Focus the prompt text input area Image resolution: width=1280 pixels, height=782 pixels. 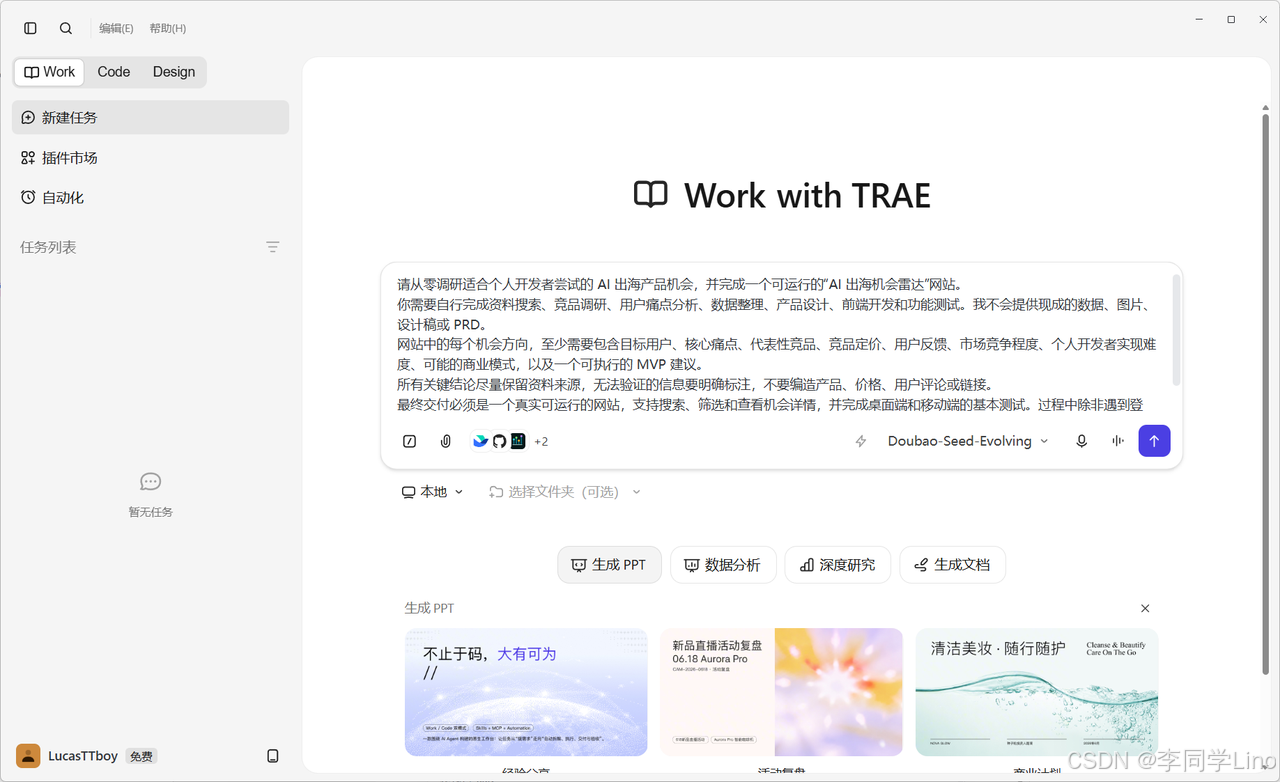coord(776,344)
